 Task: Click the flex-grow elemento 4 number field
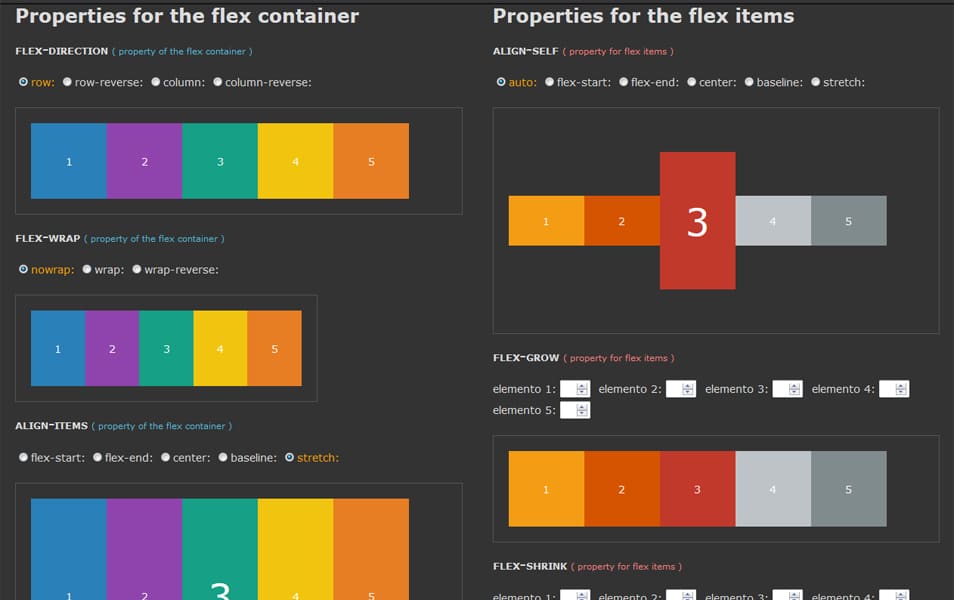(894, 389)
